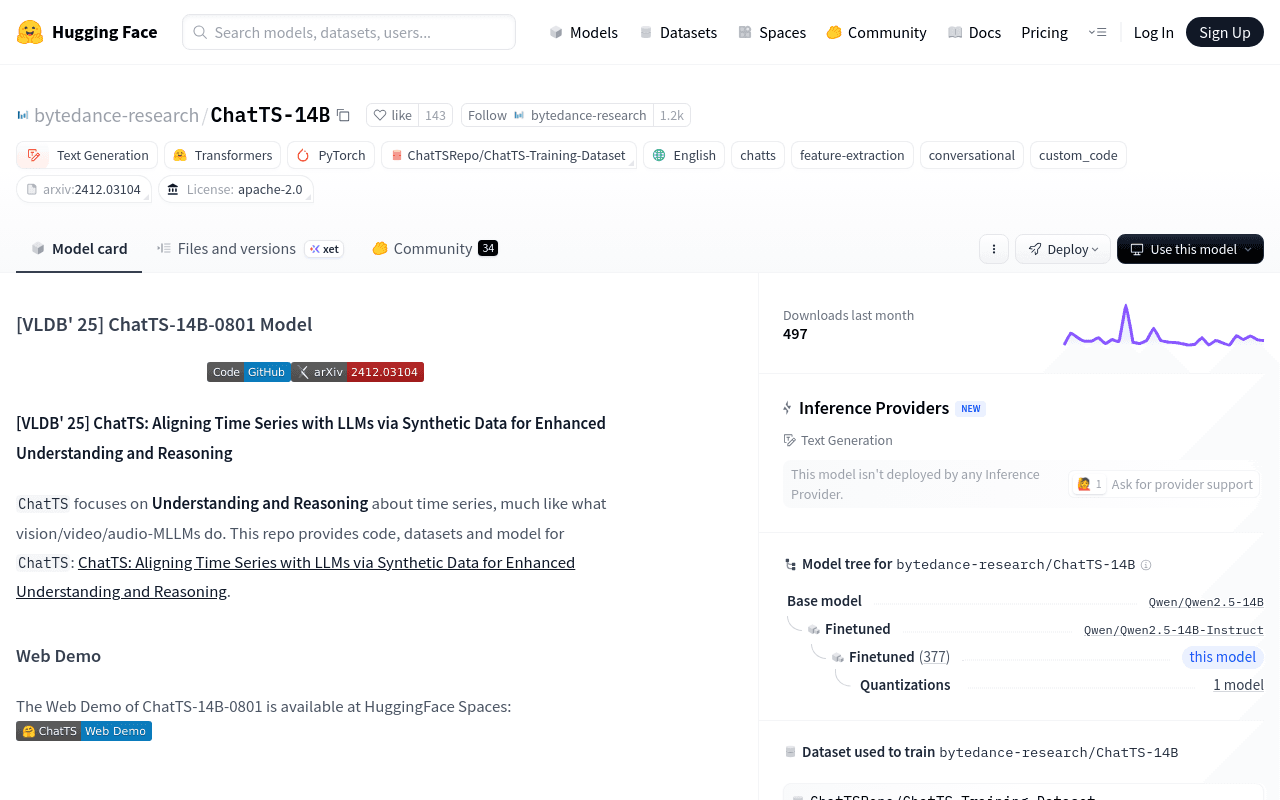Open the arXiv 2412.03104 badge
1280x800 pixels.
(x=358, y=372)
